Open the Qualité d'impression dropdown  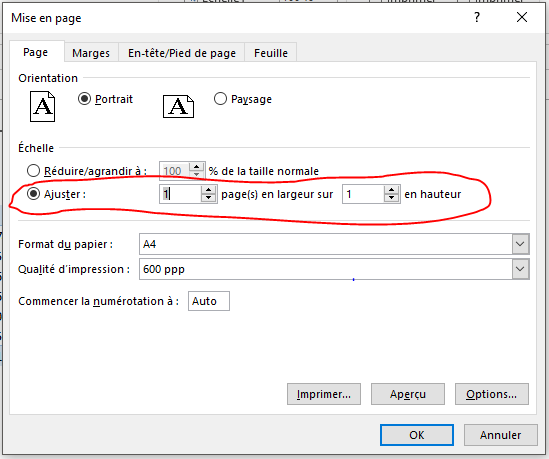tap(520, 269)
